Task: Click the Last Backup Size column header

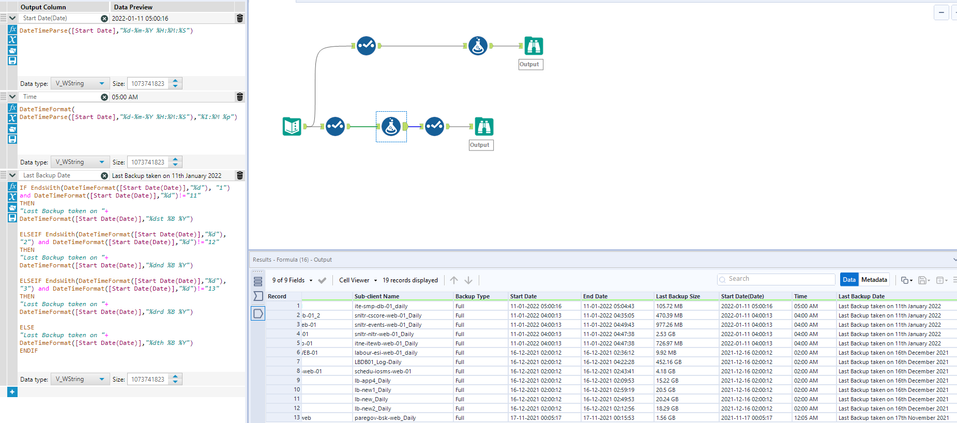Action: coord(678,296)
